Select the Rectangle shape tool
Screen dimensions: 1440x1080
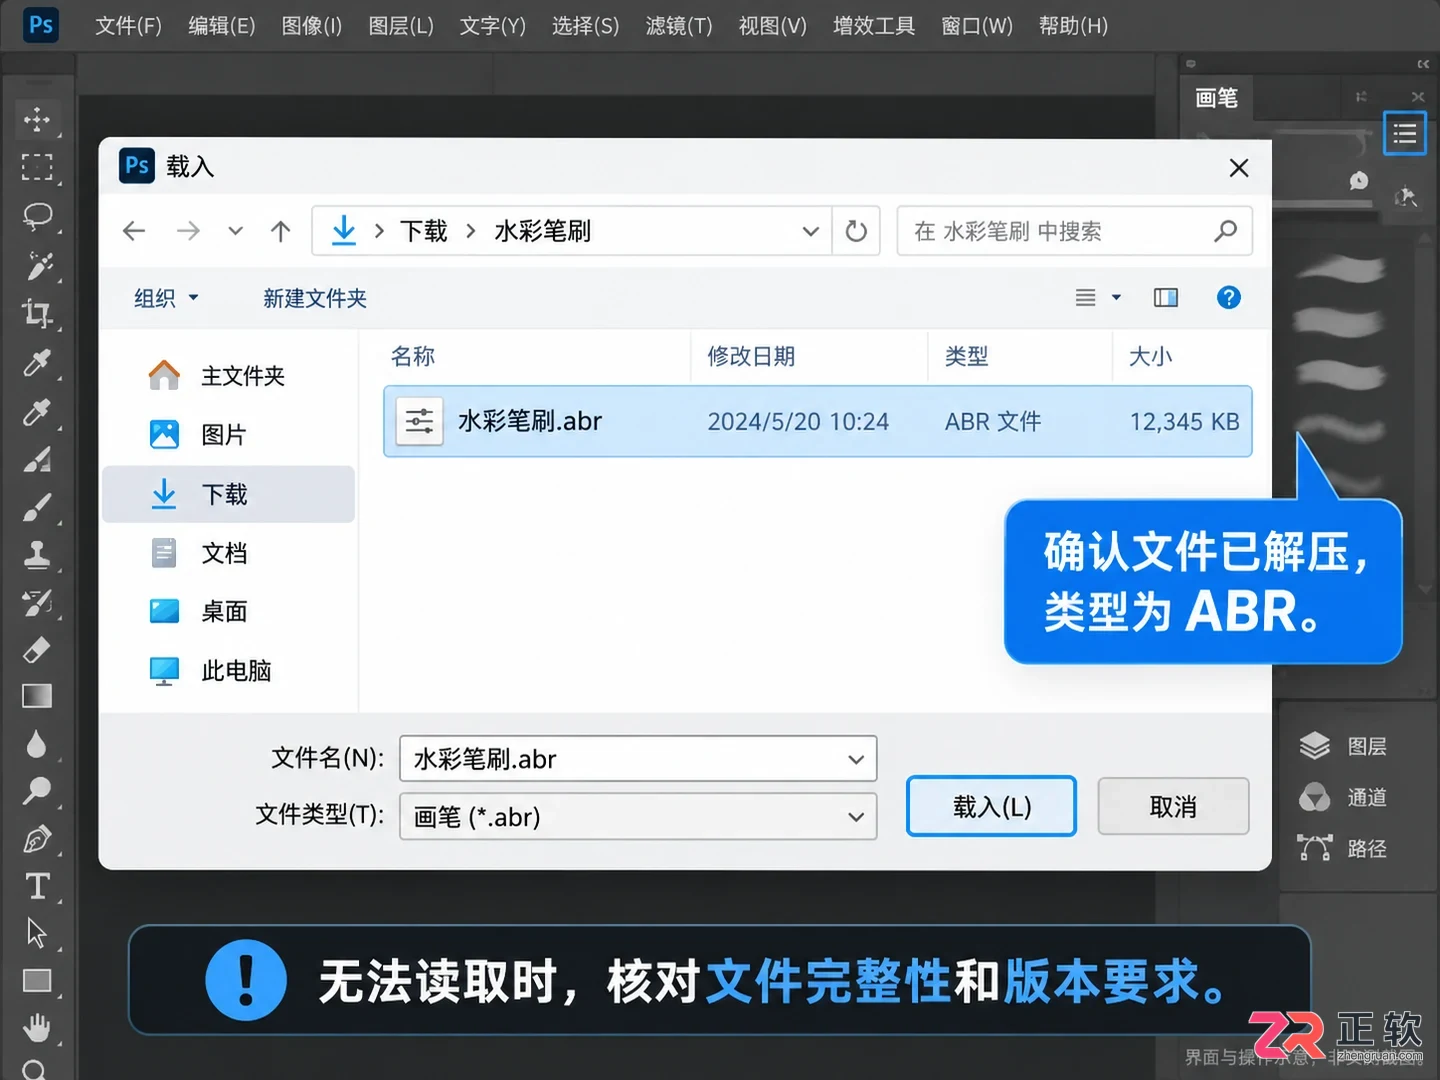point(37,981)
